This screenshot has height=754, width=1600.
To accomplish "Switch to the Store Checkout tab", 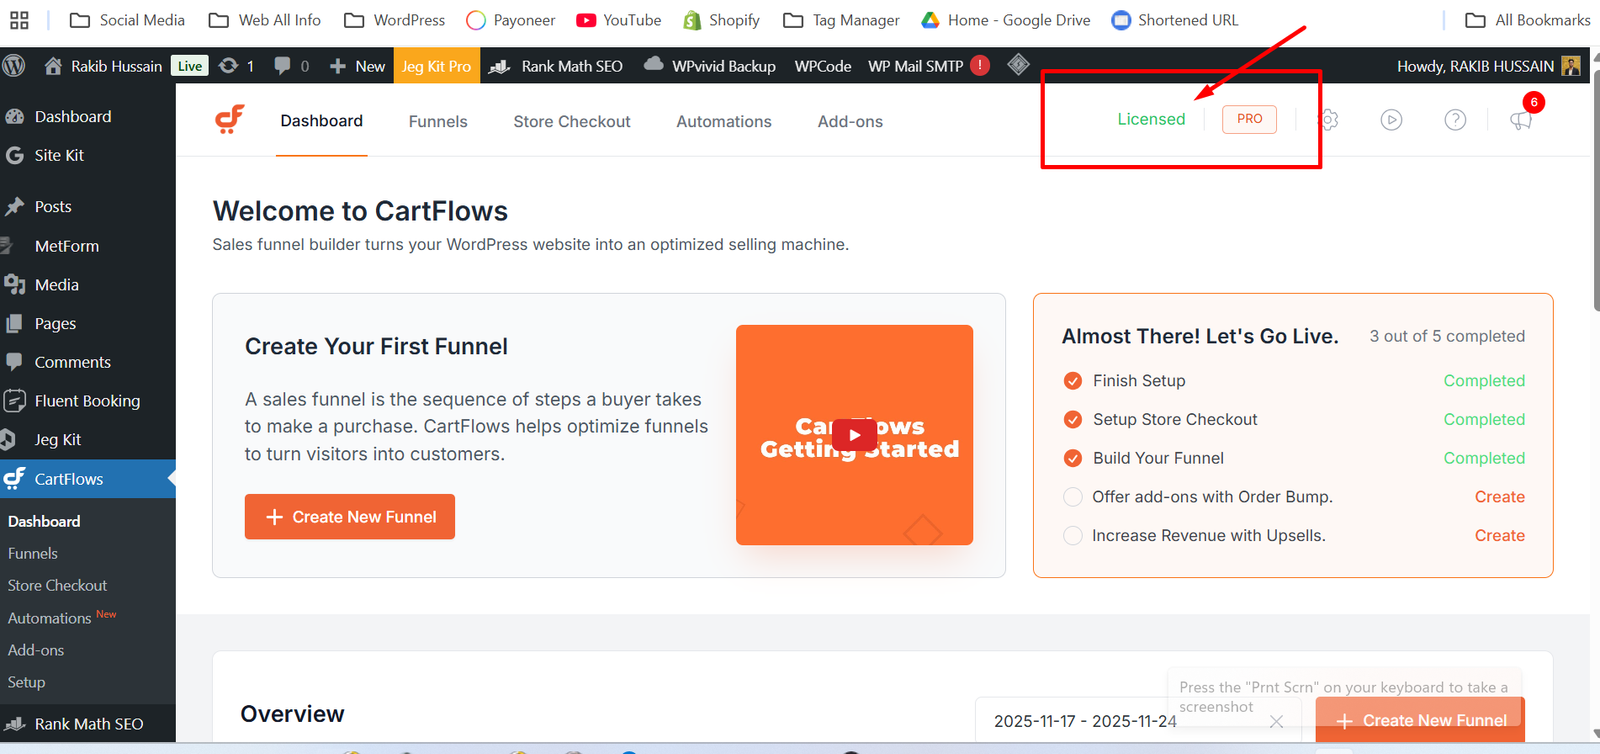I will click(572, 121).
